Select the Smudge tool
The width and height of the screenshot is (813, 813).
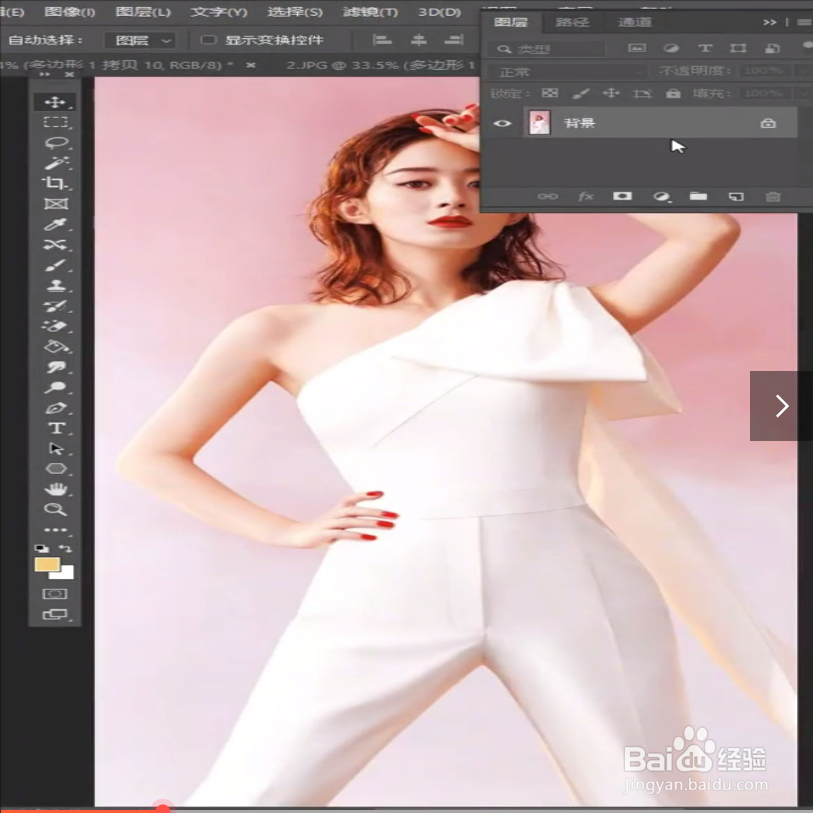click(55, 367)
